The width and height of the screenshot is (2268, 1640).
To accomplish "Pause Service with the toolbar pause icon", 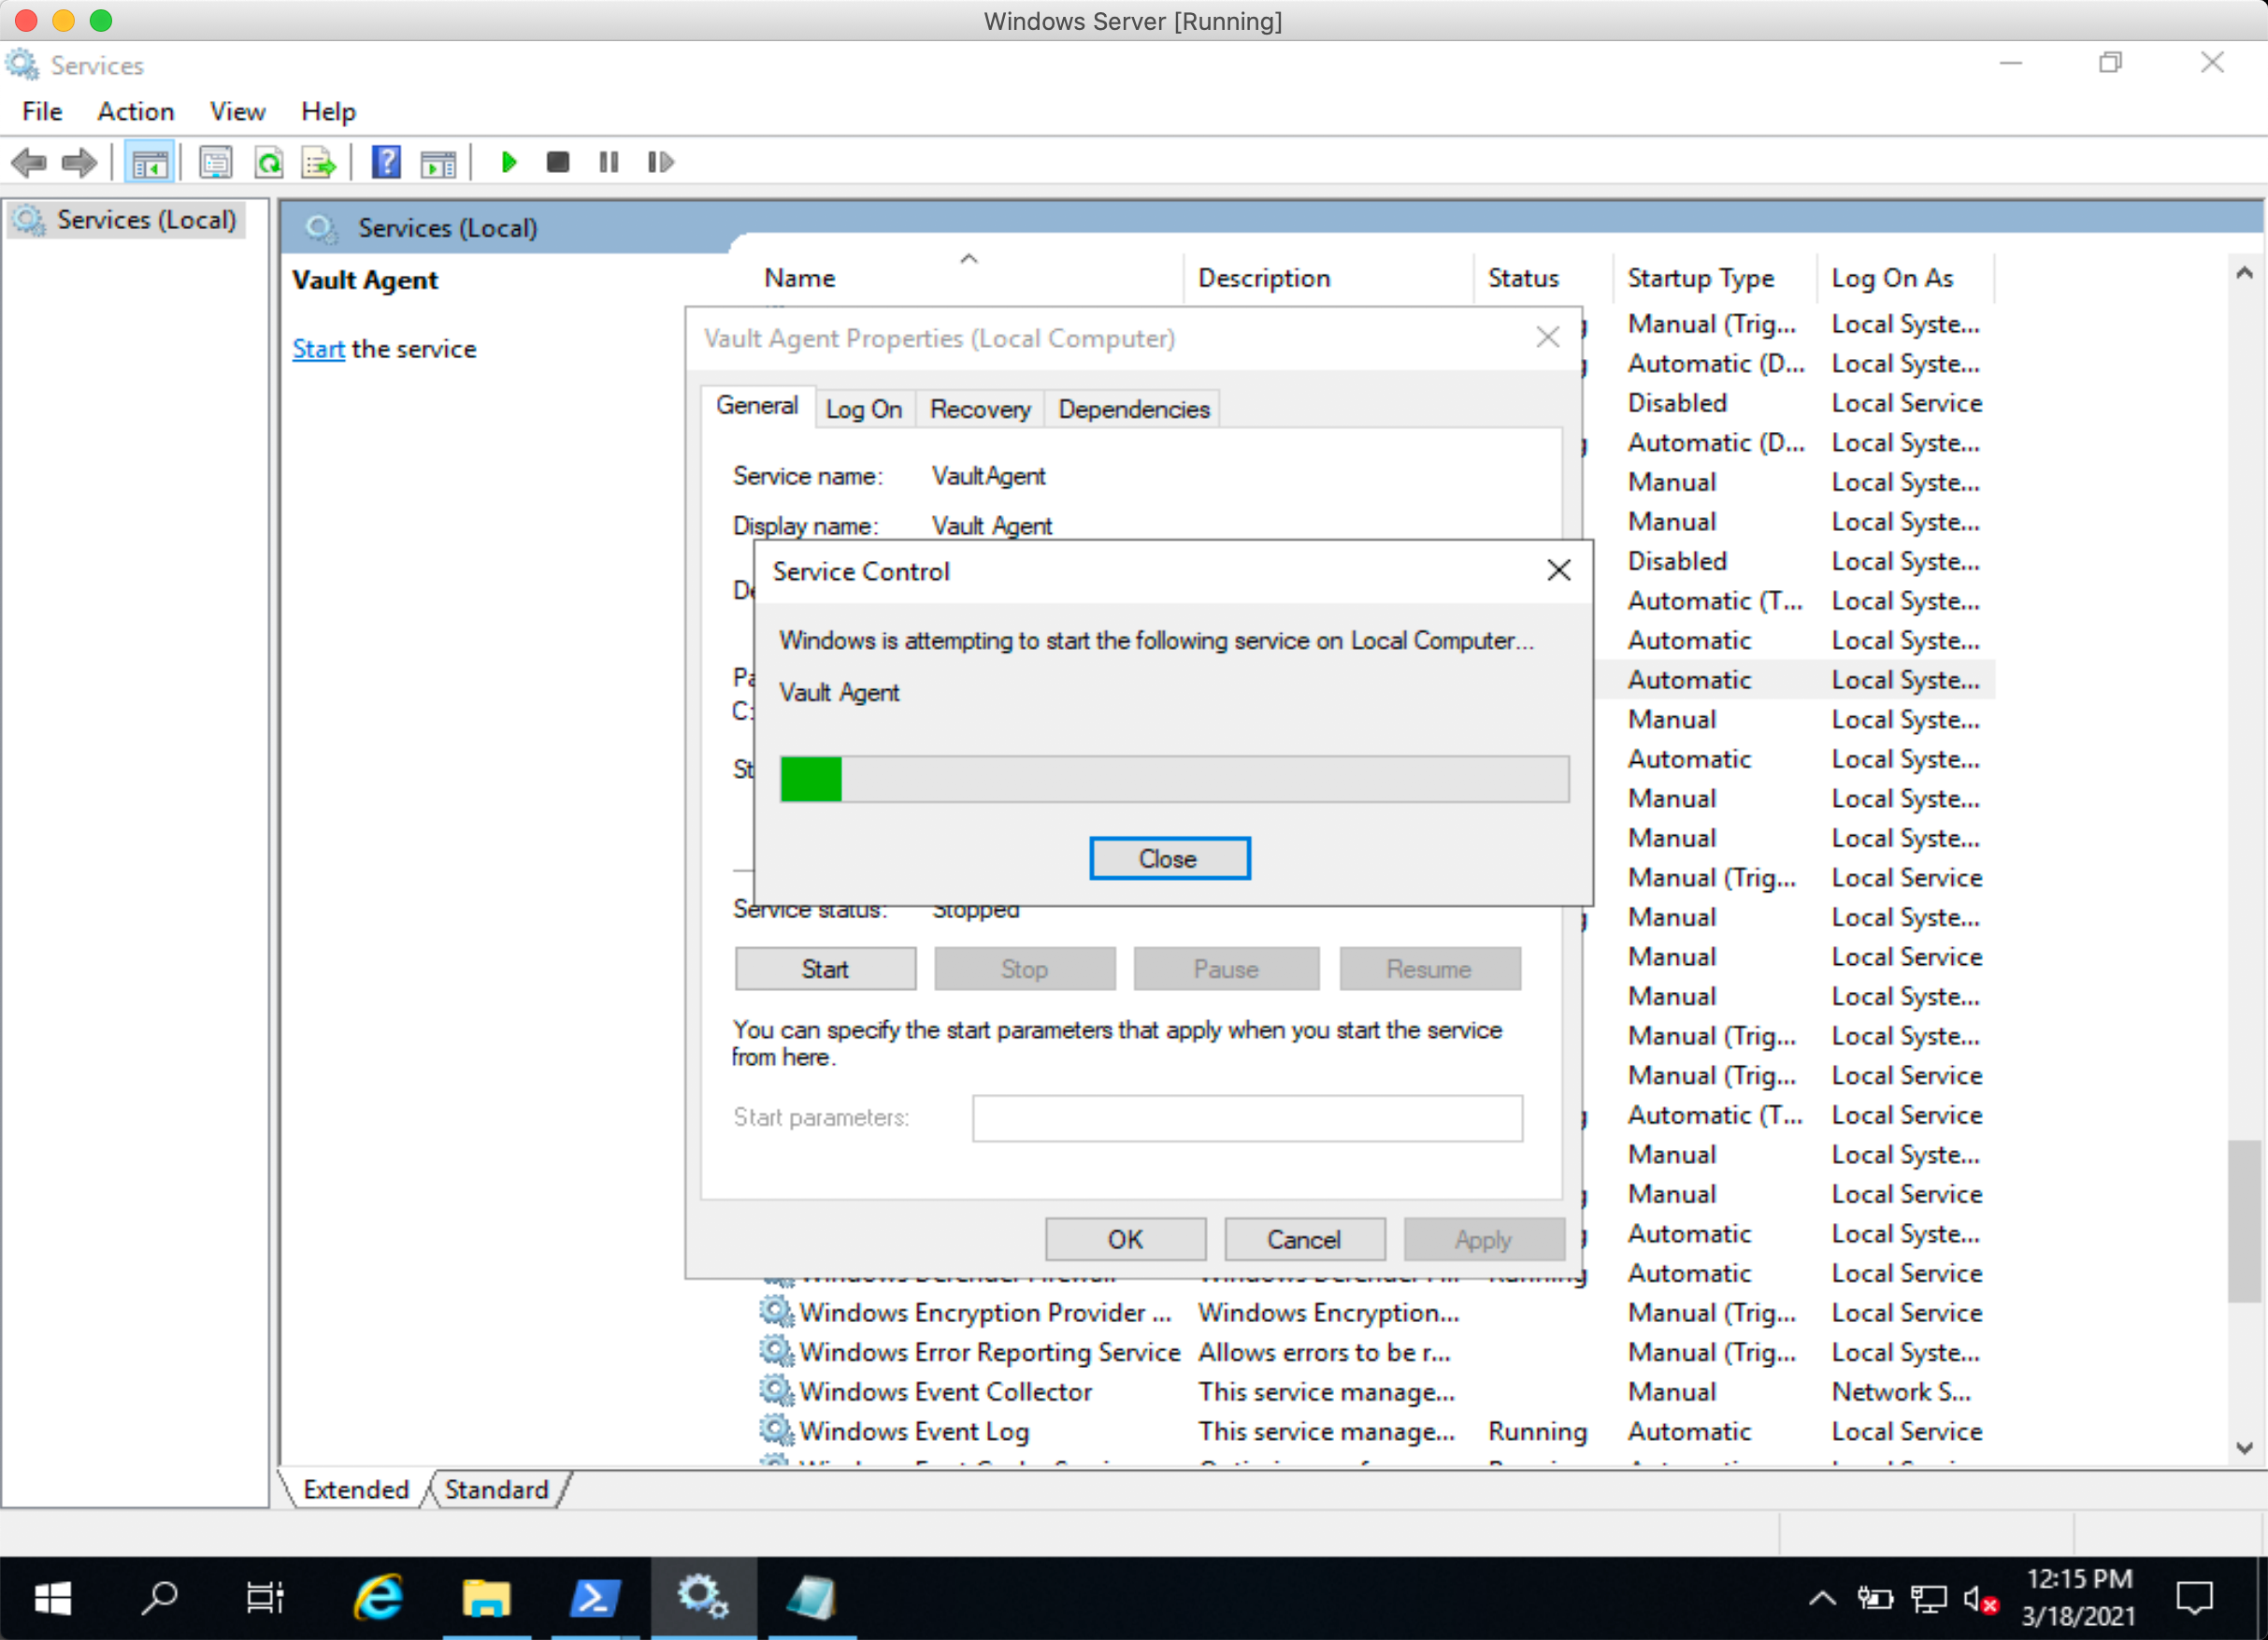I will point(608,162).
